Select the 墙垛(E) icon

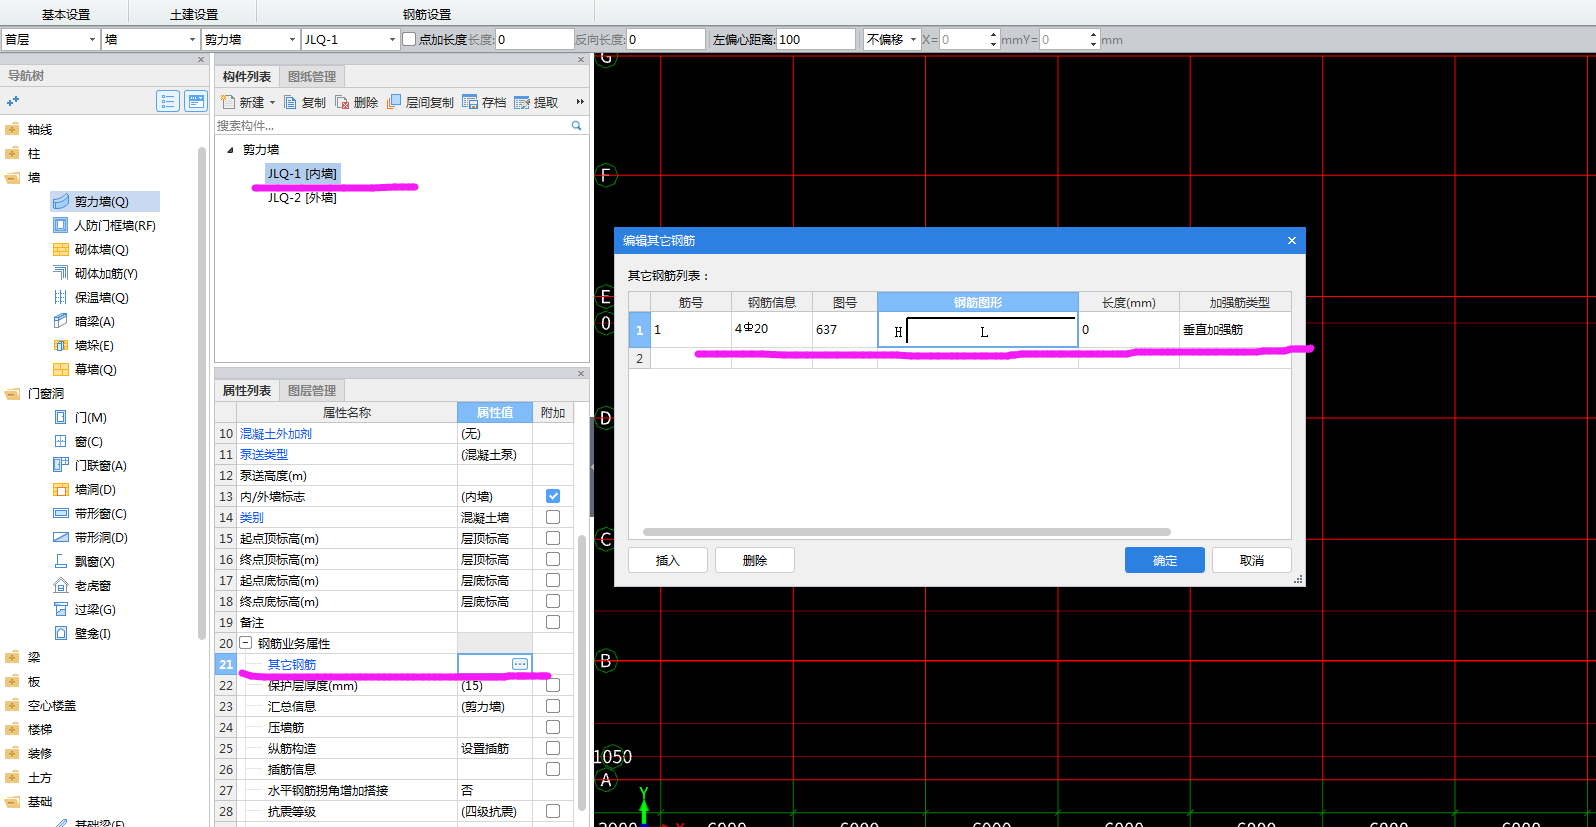pyautogui.click(x=61, y=345)
